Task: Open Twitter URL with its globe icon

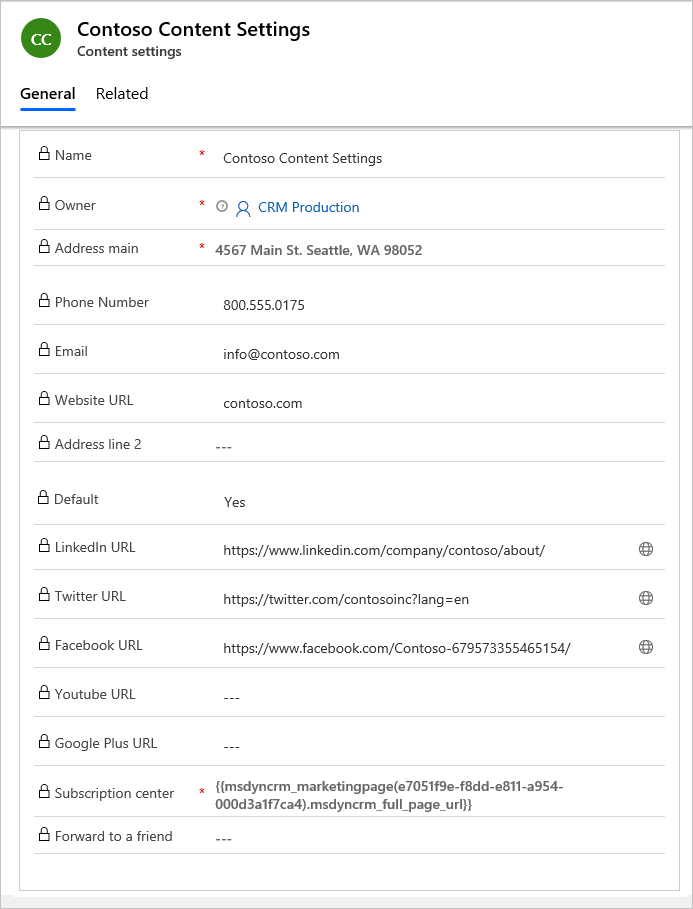Action: [x=645, y=598]
